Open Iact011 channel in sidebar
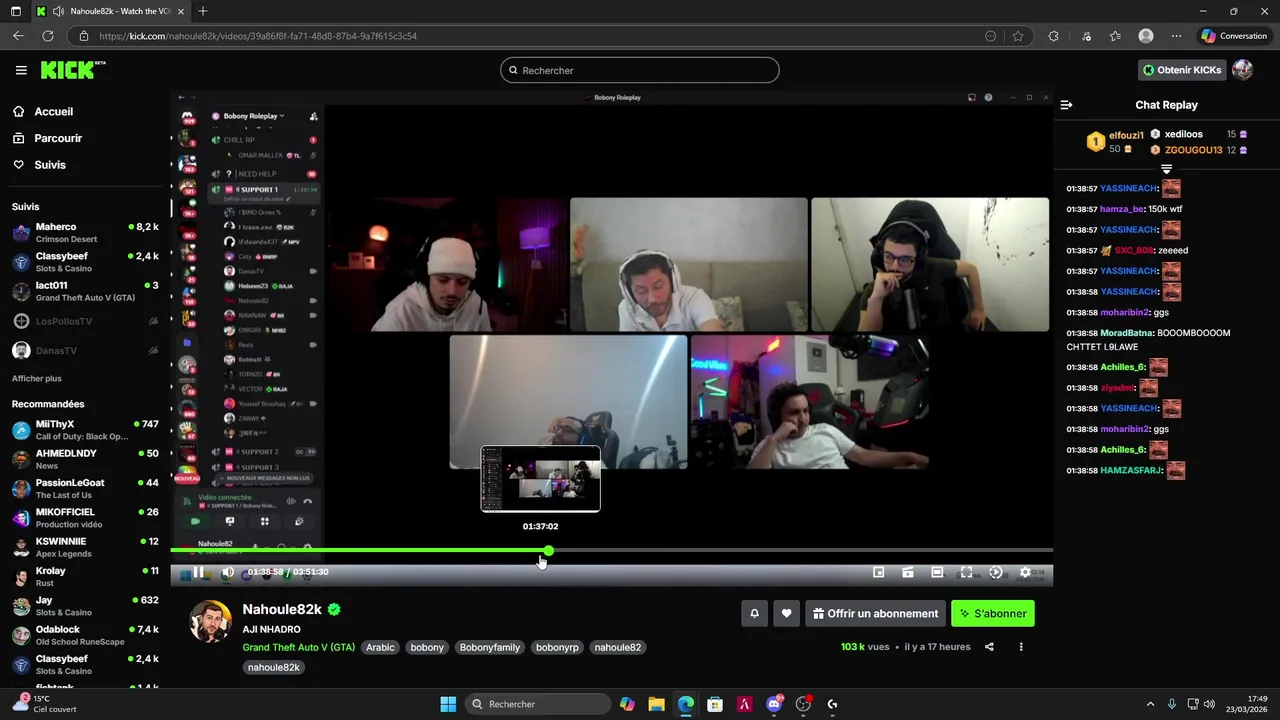This screenshot has width=1280, height=720. coord(85,292)
